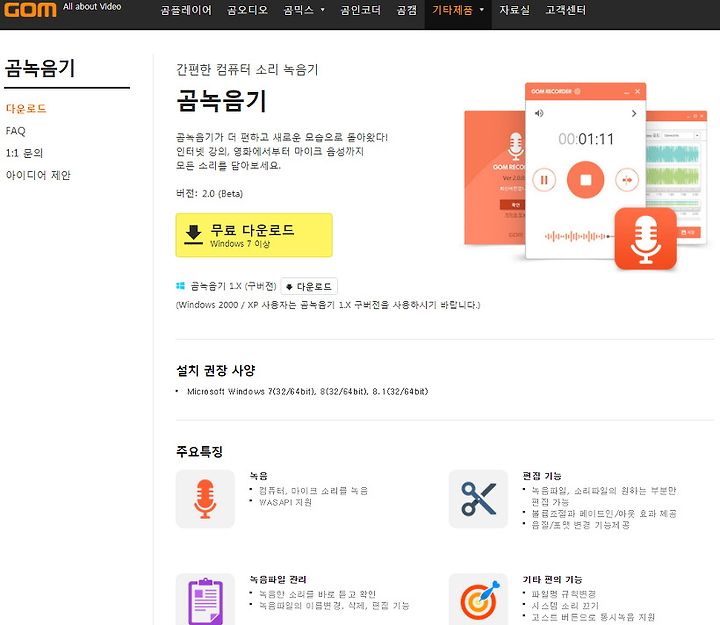
Task: Open FAQ in the sidebar
Action: coord(16,131)
